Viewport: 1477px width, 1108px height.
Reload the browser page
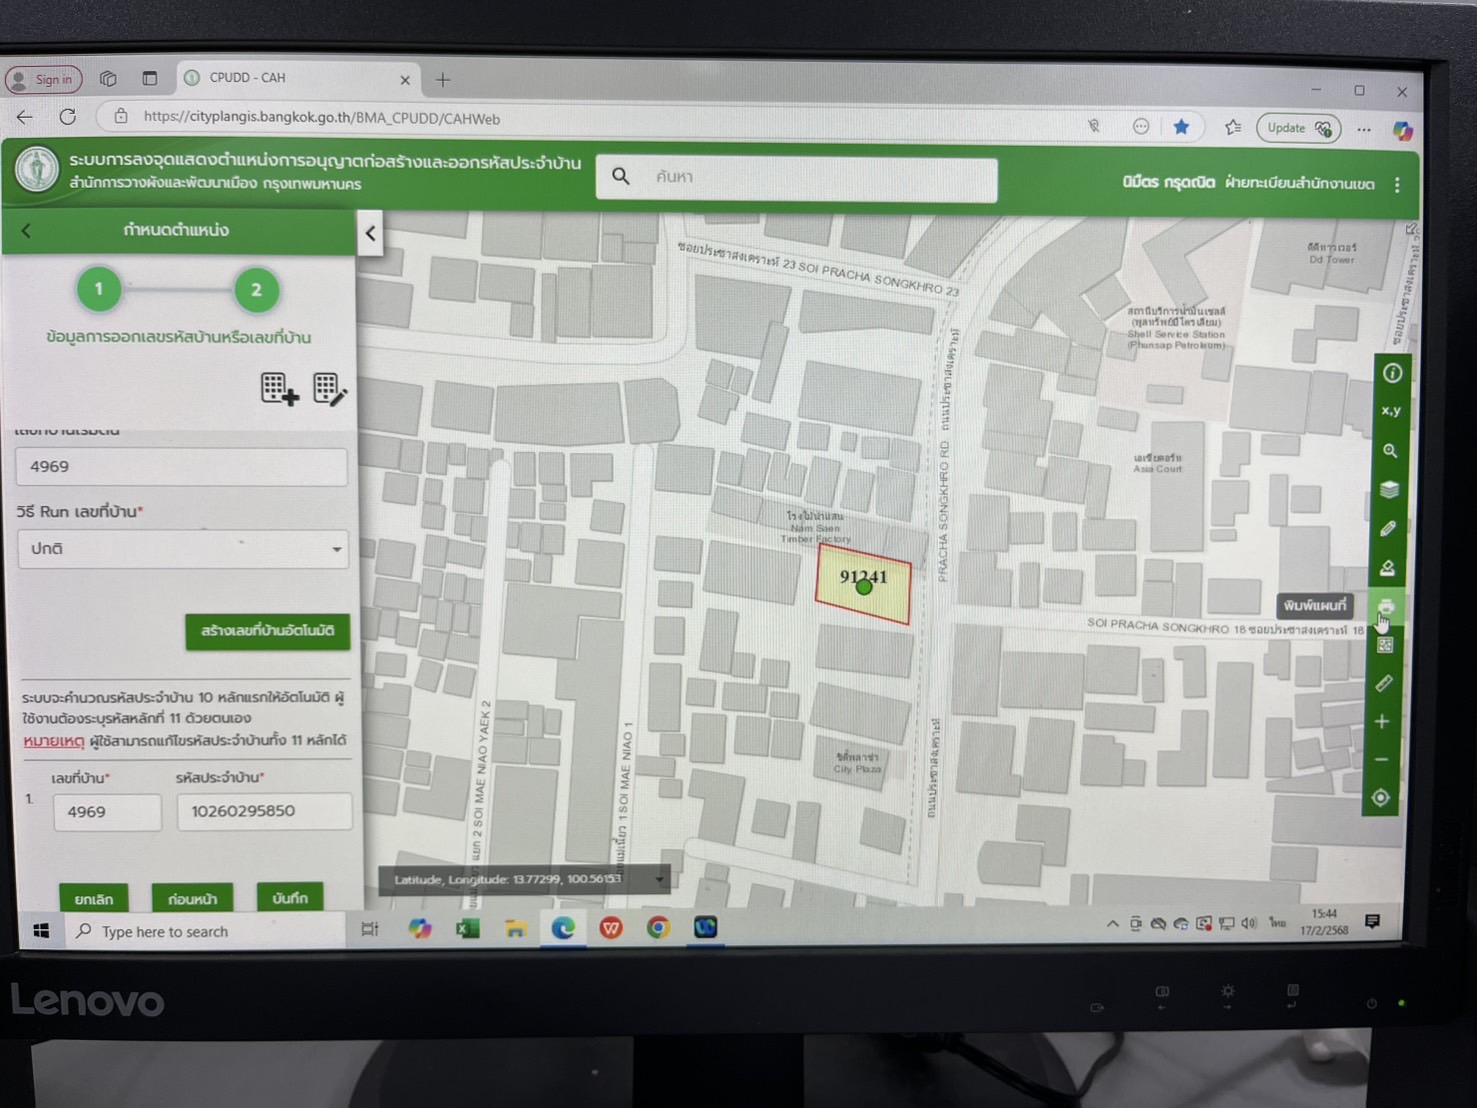68,117
